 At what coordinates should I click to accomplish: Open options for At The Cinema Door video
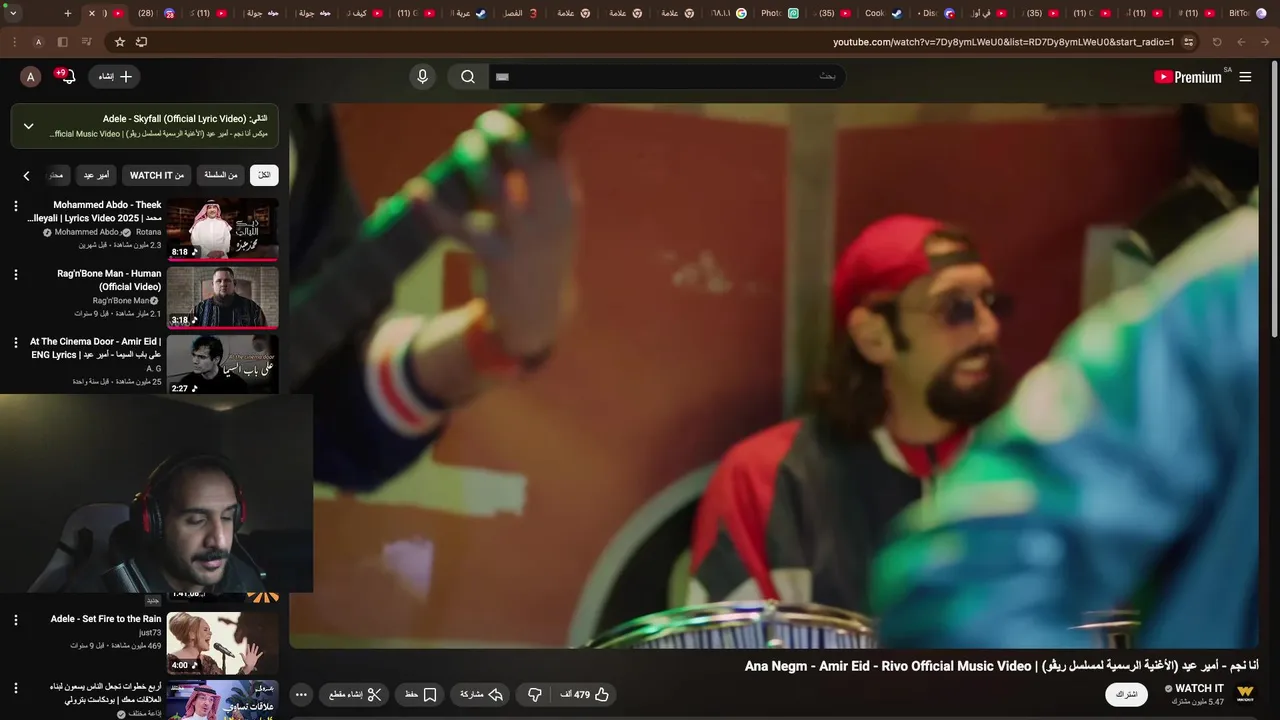pyautogui.click(x=15, y=342)
